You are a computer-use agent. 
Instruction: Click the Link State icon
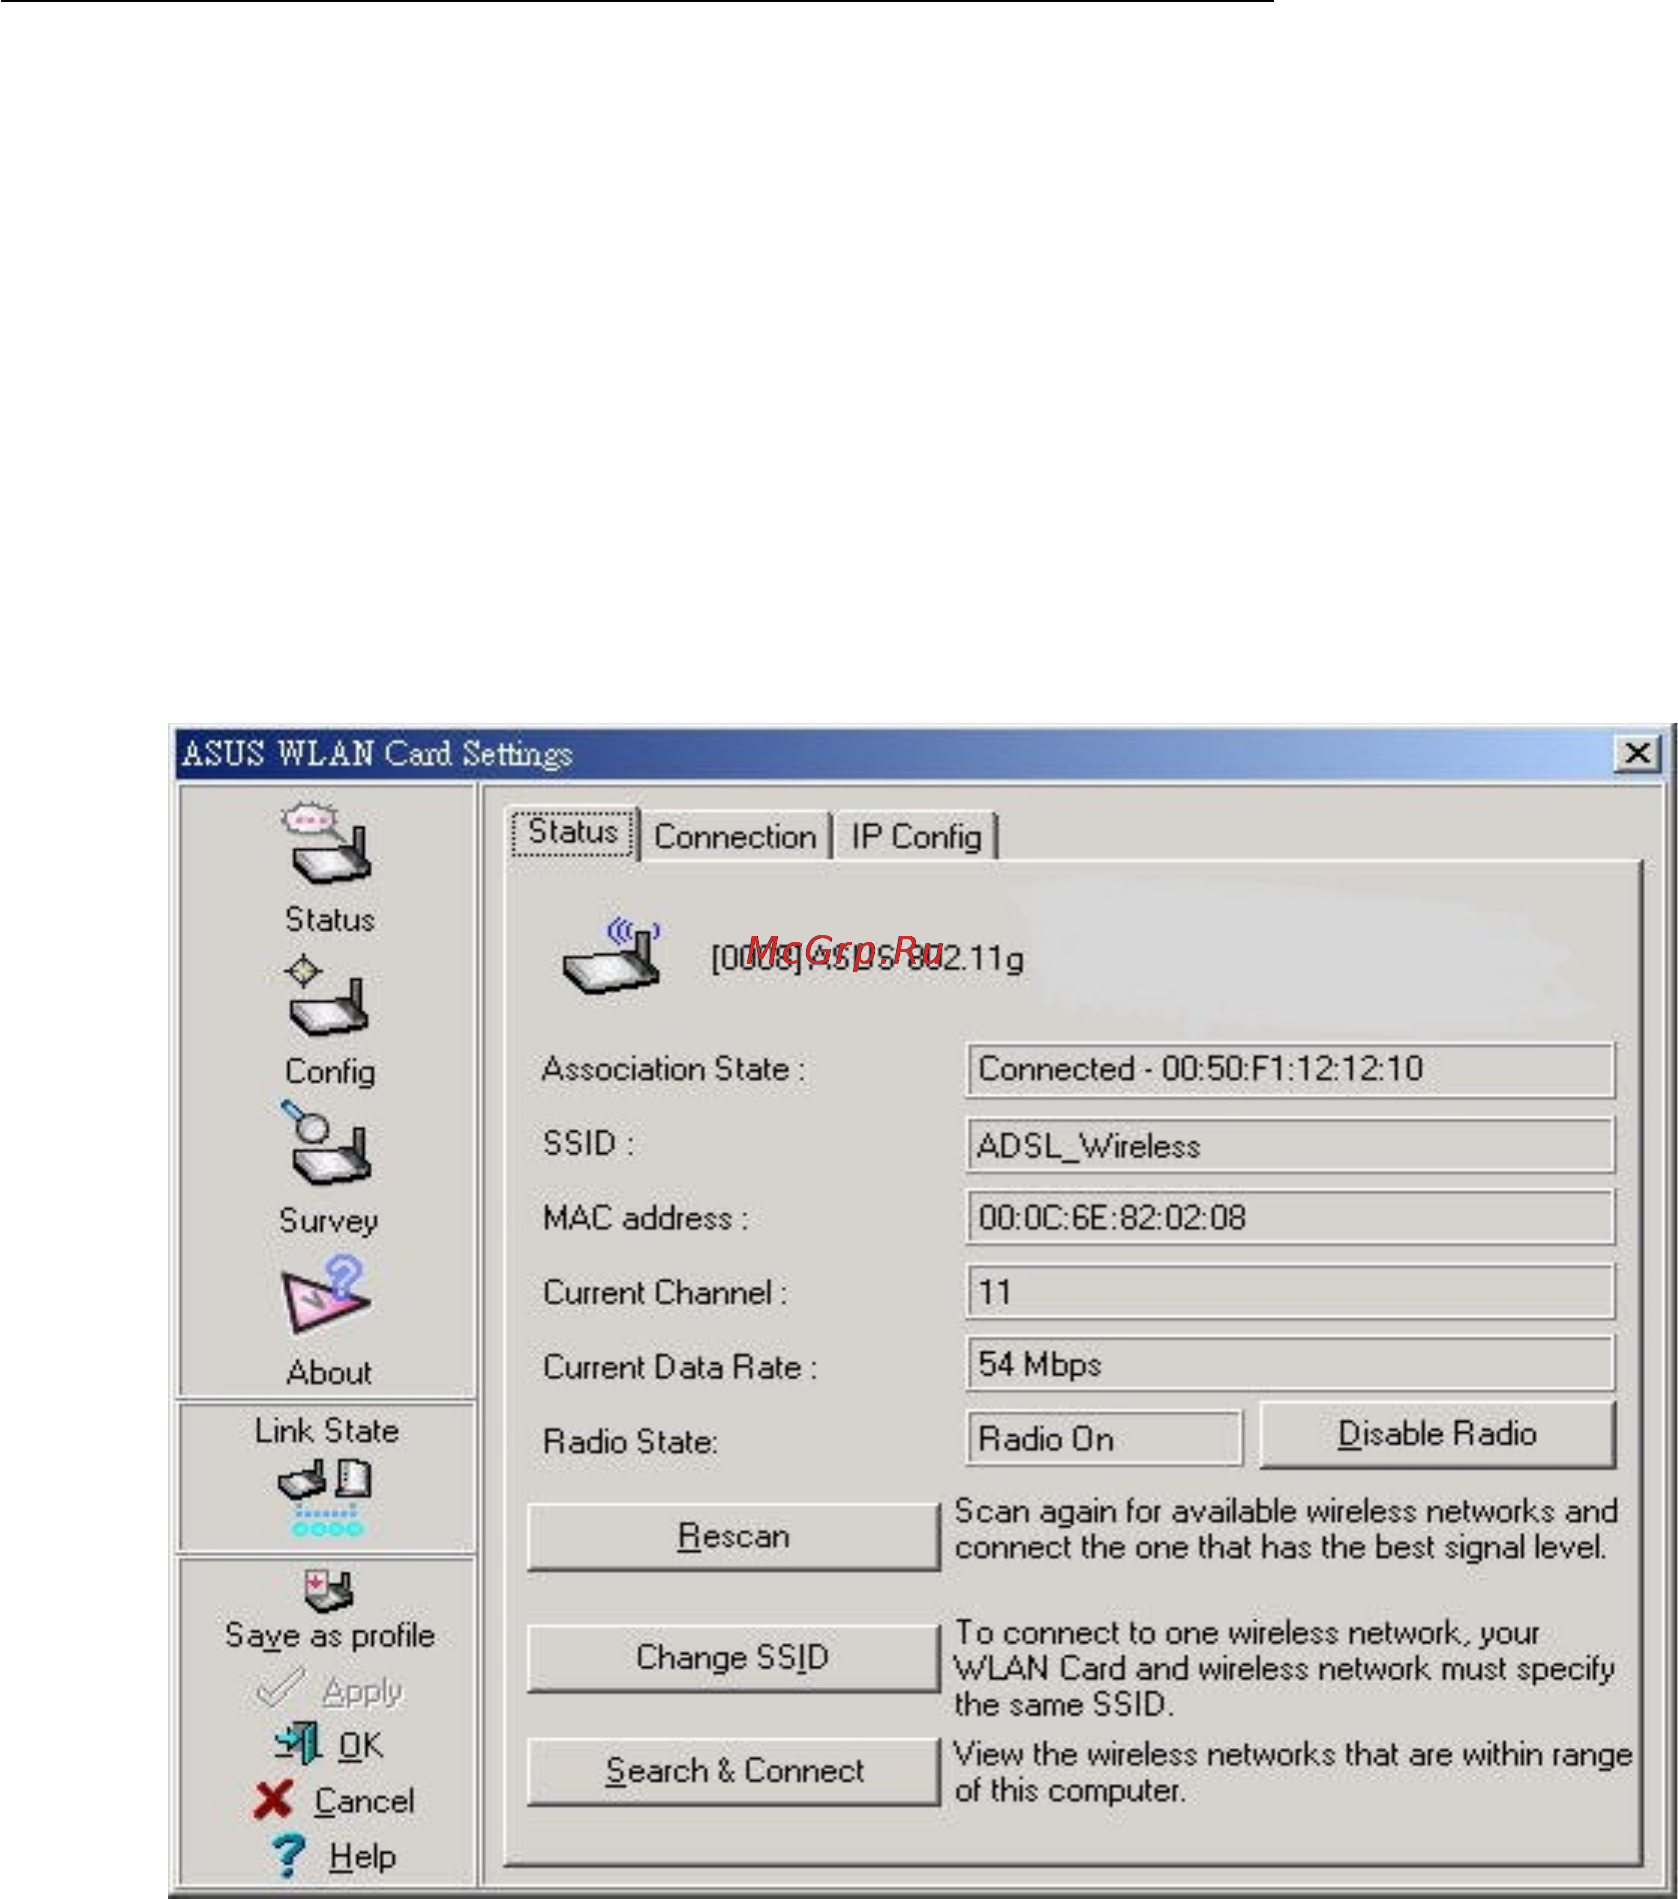(x=326, y=1497)
